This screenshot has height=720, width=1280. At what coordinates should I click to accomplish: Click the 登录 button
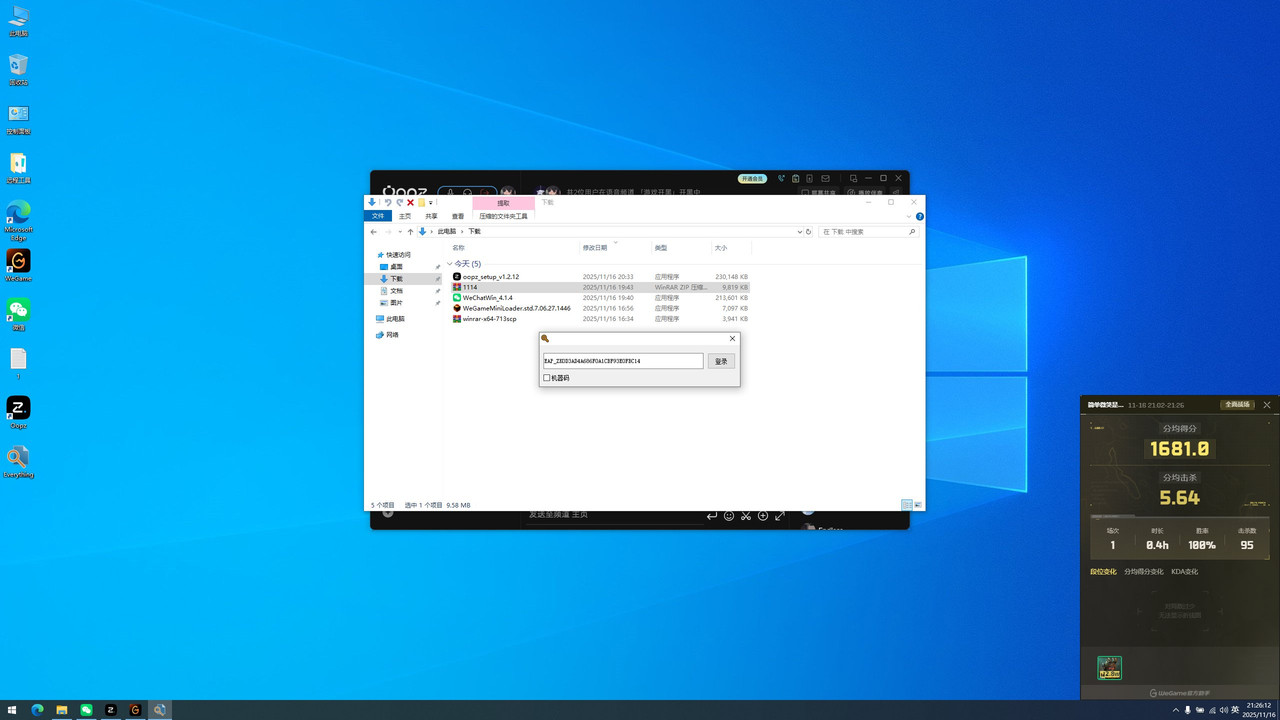click(x=721, y=361)
